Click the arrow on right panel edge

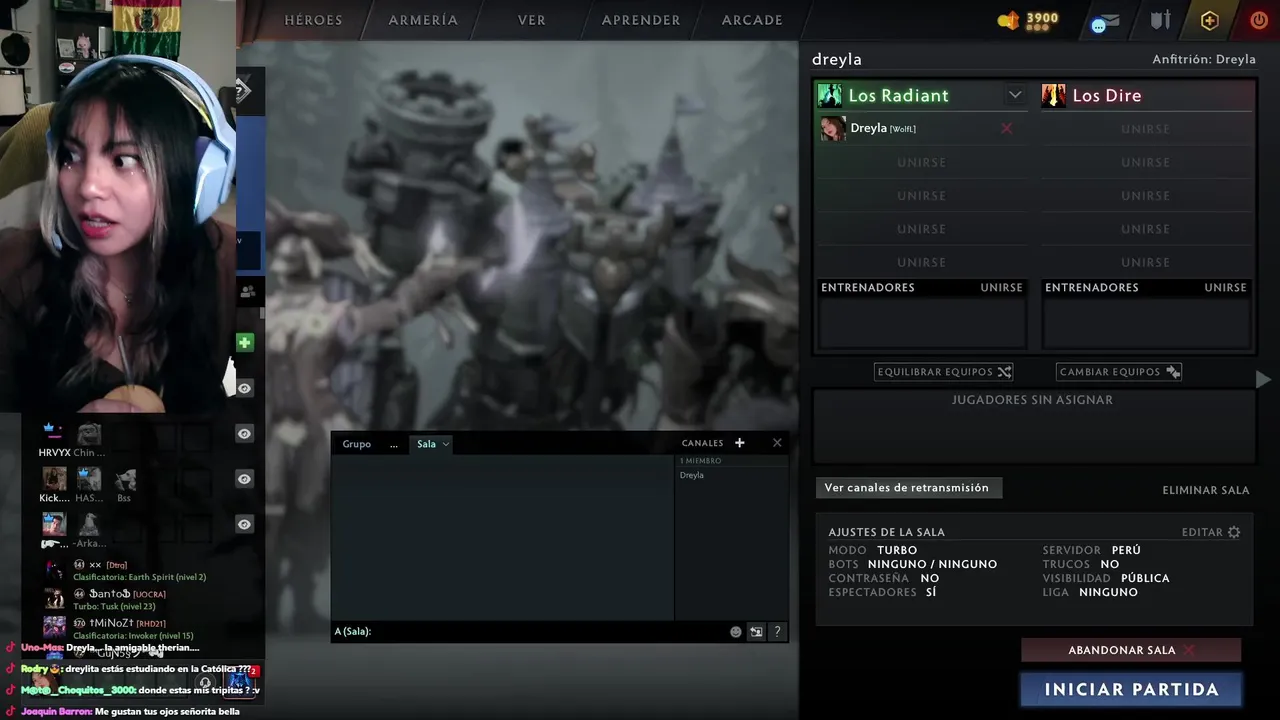[1263, 379]
